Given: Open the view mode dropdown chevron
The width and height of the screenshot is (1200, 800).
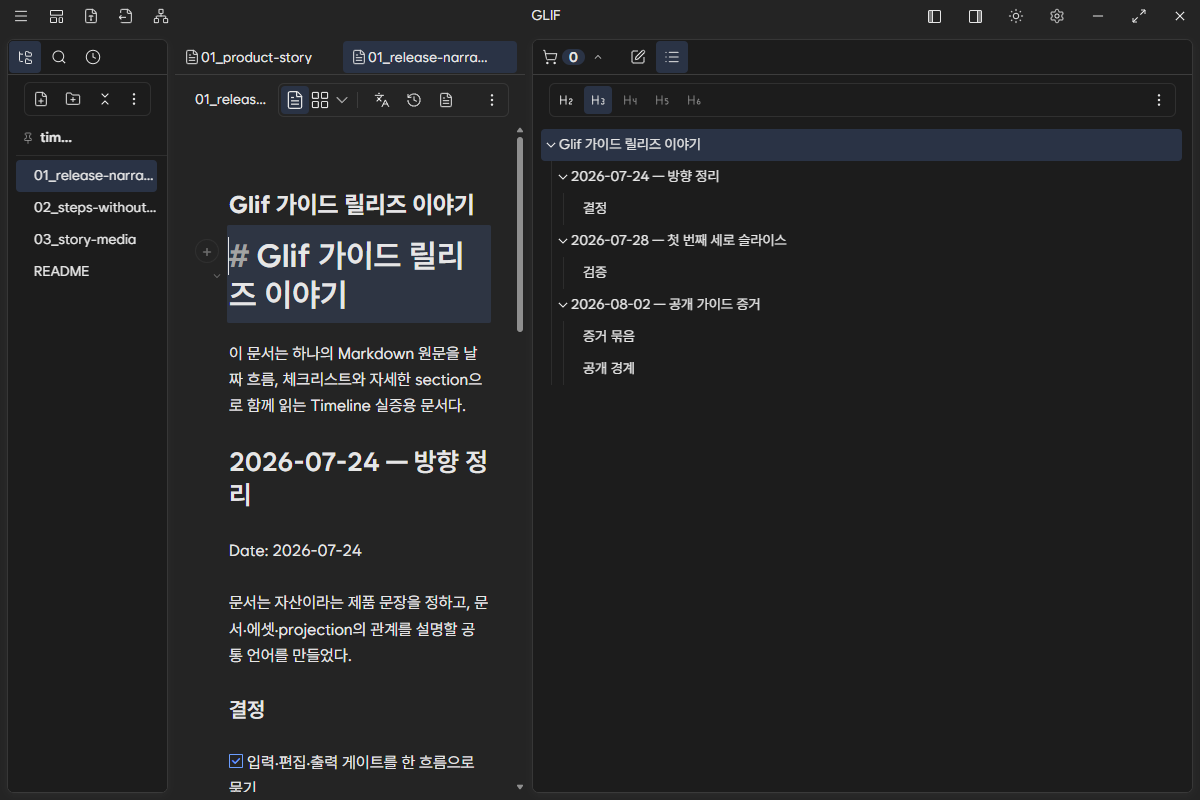Looking at the screenshot, I should [342, 100].
